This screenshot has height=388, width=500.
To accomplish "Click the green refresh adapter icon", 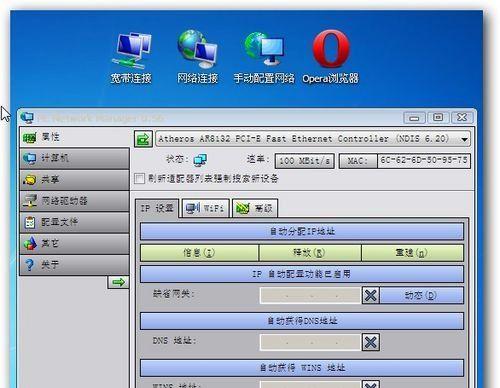I will tap(143, 139).
